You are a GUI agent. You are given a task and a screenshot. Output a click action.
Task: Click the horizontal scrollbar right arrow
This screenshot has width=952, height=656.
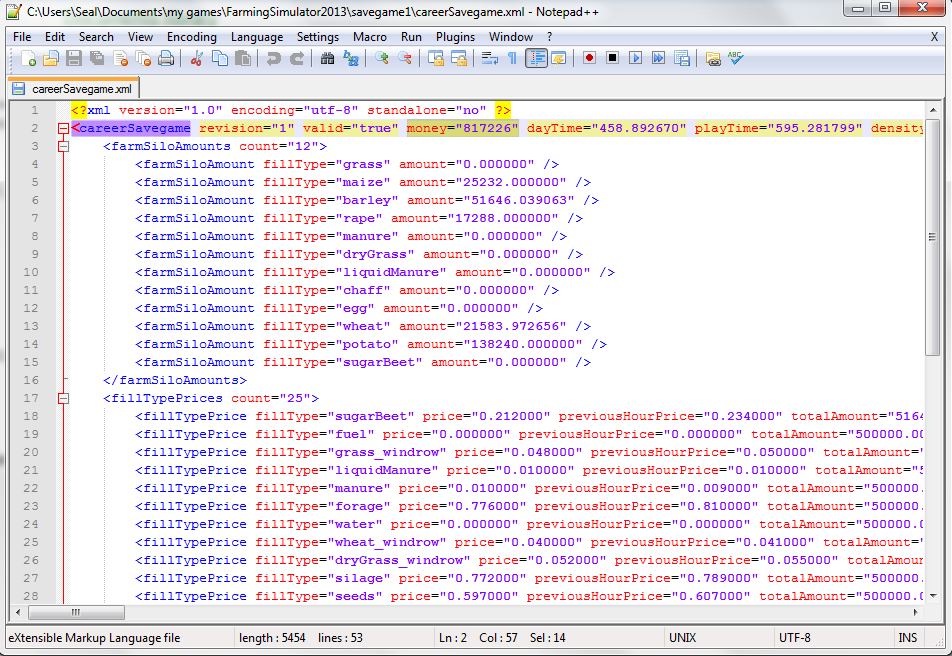pos(916,612)
